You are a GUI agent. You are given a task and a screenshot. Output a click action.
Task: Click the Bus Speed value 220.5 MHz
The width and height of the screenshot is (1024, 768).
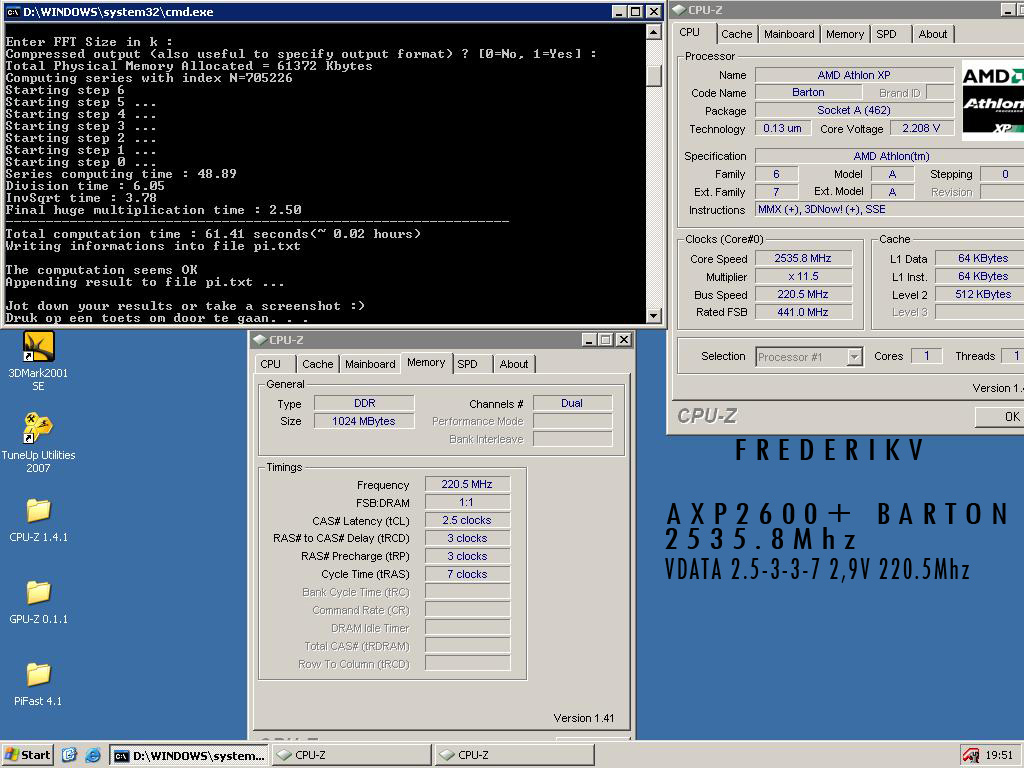[803, 294]
